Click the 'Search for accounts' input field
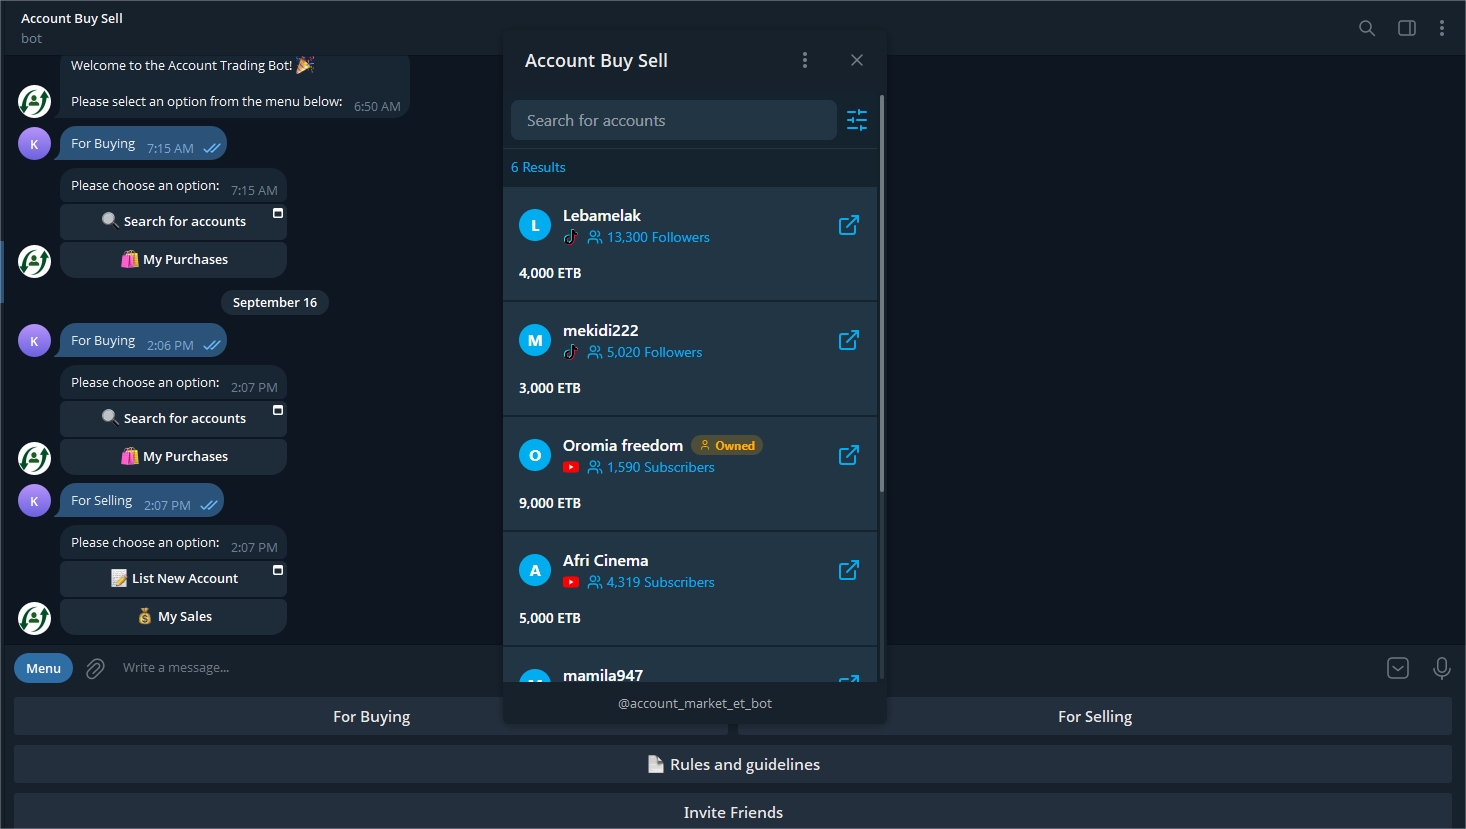The image size is (1466, 829). coord(672,120)
